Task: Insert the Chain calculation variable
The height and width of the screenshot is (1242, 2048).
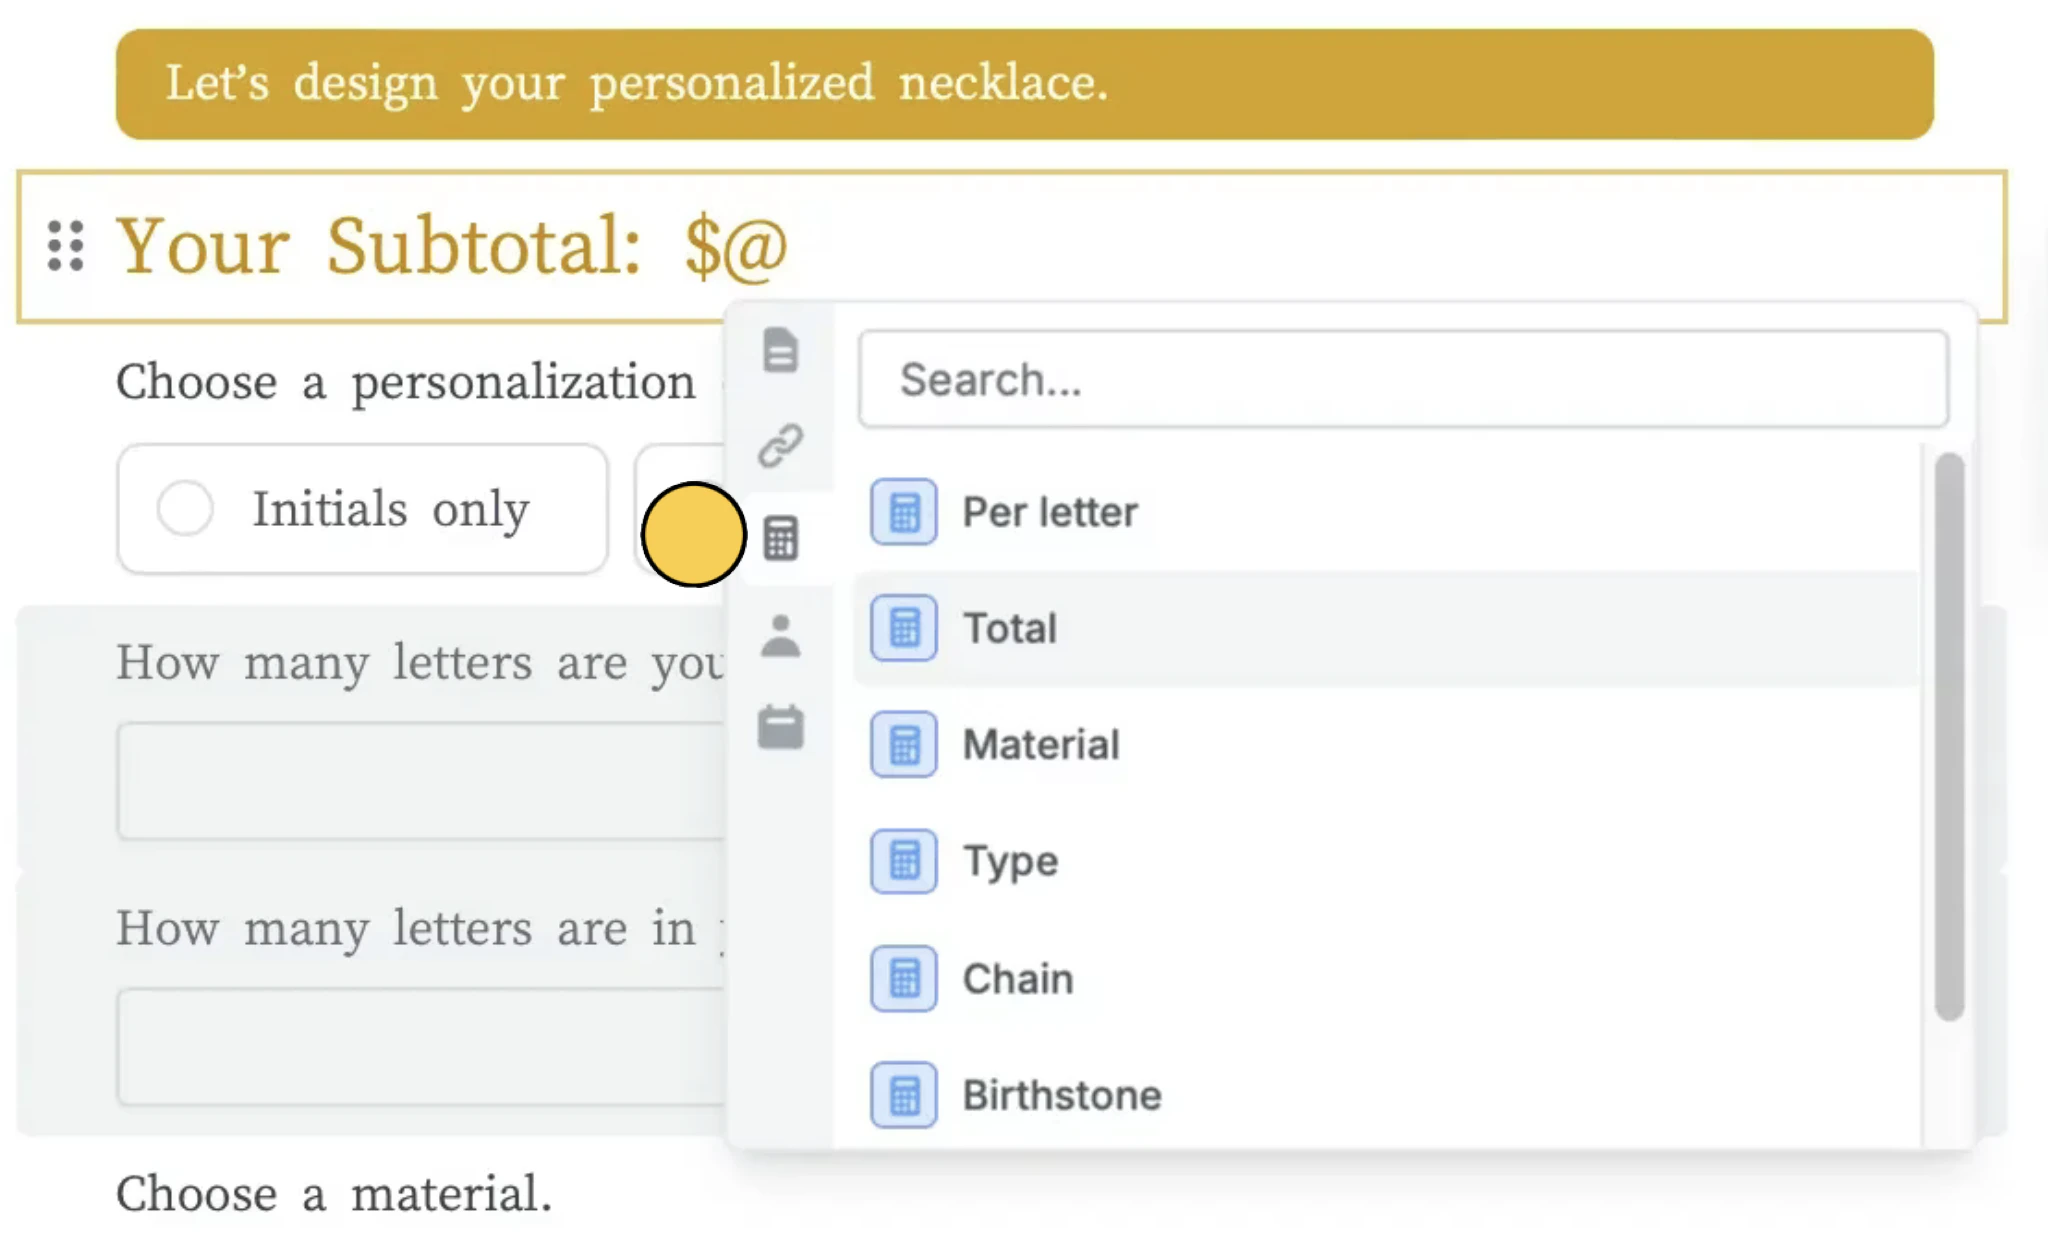Action: pyautogui.click(x=1018, y=979)
